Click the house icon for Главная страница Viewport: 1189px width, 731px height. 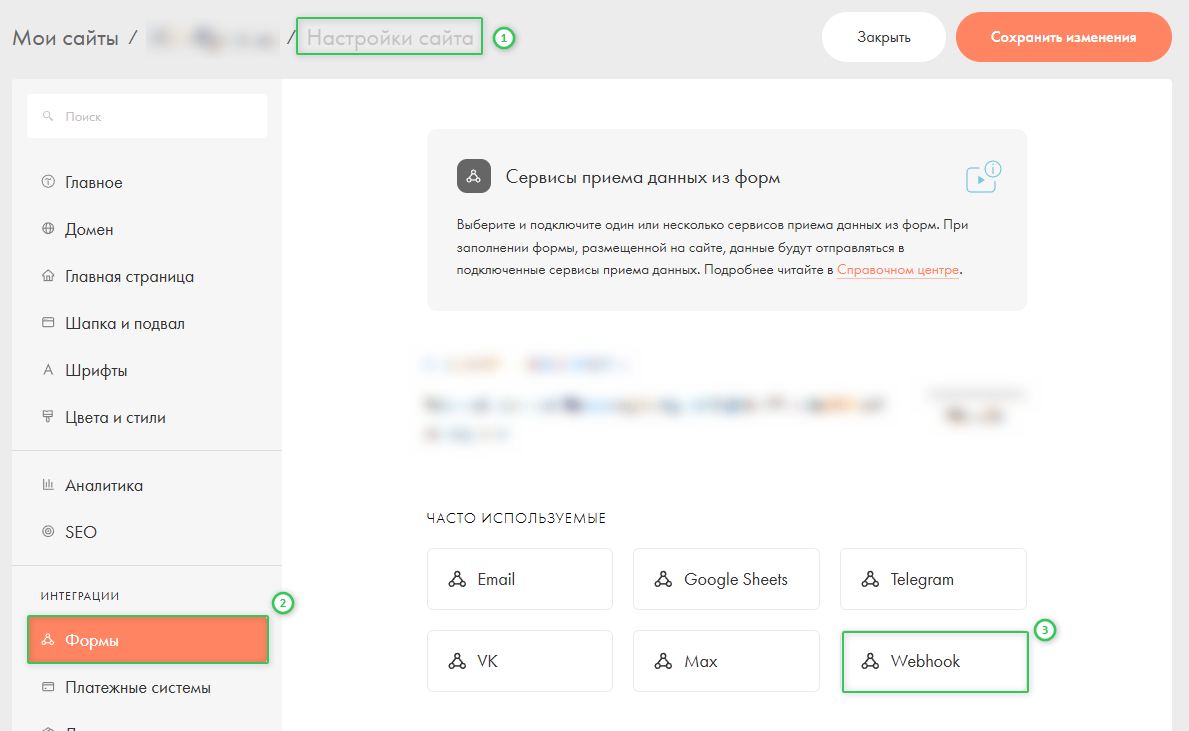[x=48, y=276]
